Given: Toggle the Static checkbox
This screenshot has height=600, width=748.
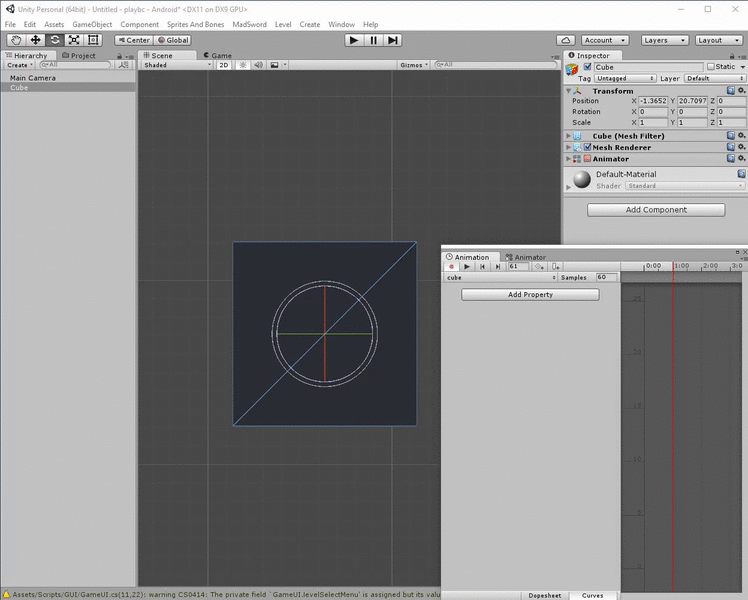Looking at the screenshot, I should [711, 67].
